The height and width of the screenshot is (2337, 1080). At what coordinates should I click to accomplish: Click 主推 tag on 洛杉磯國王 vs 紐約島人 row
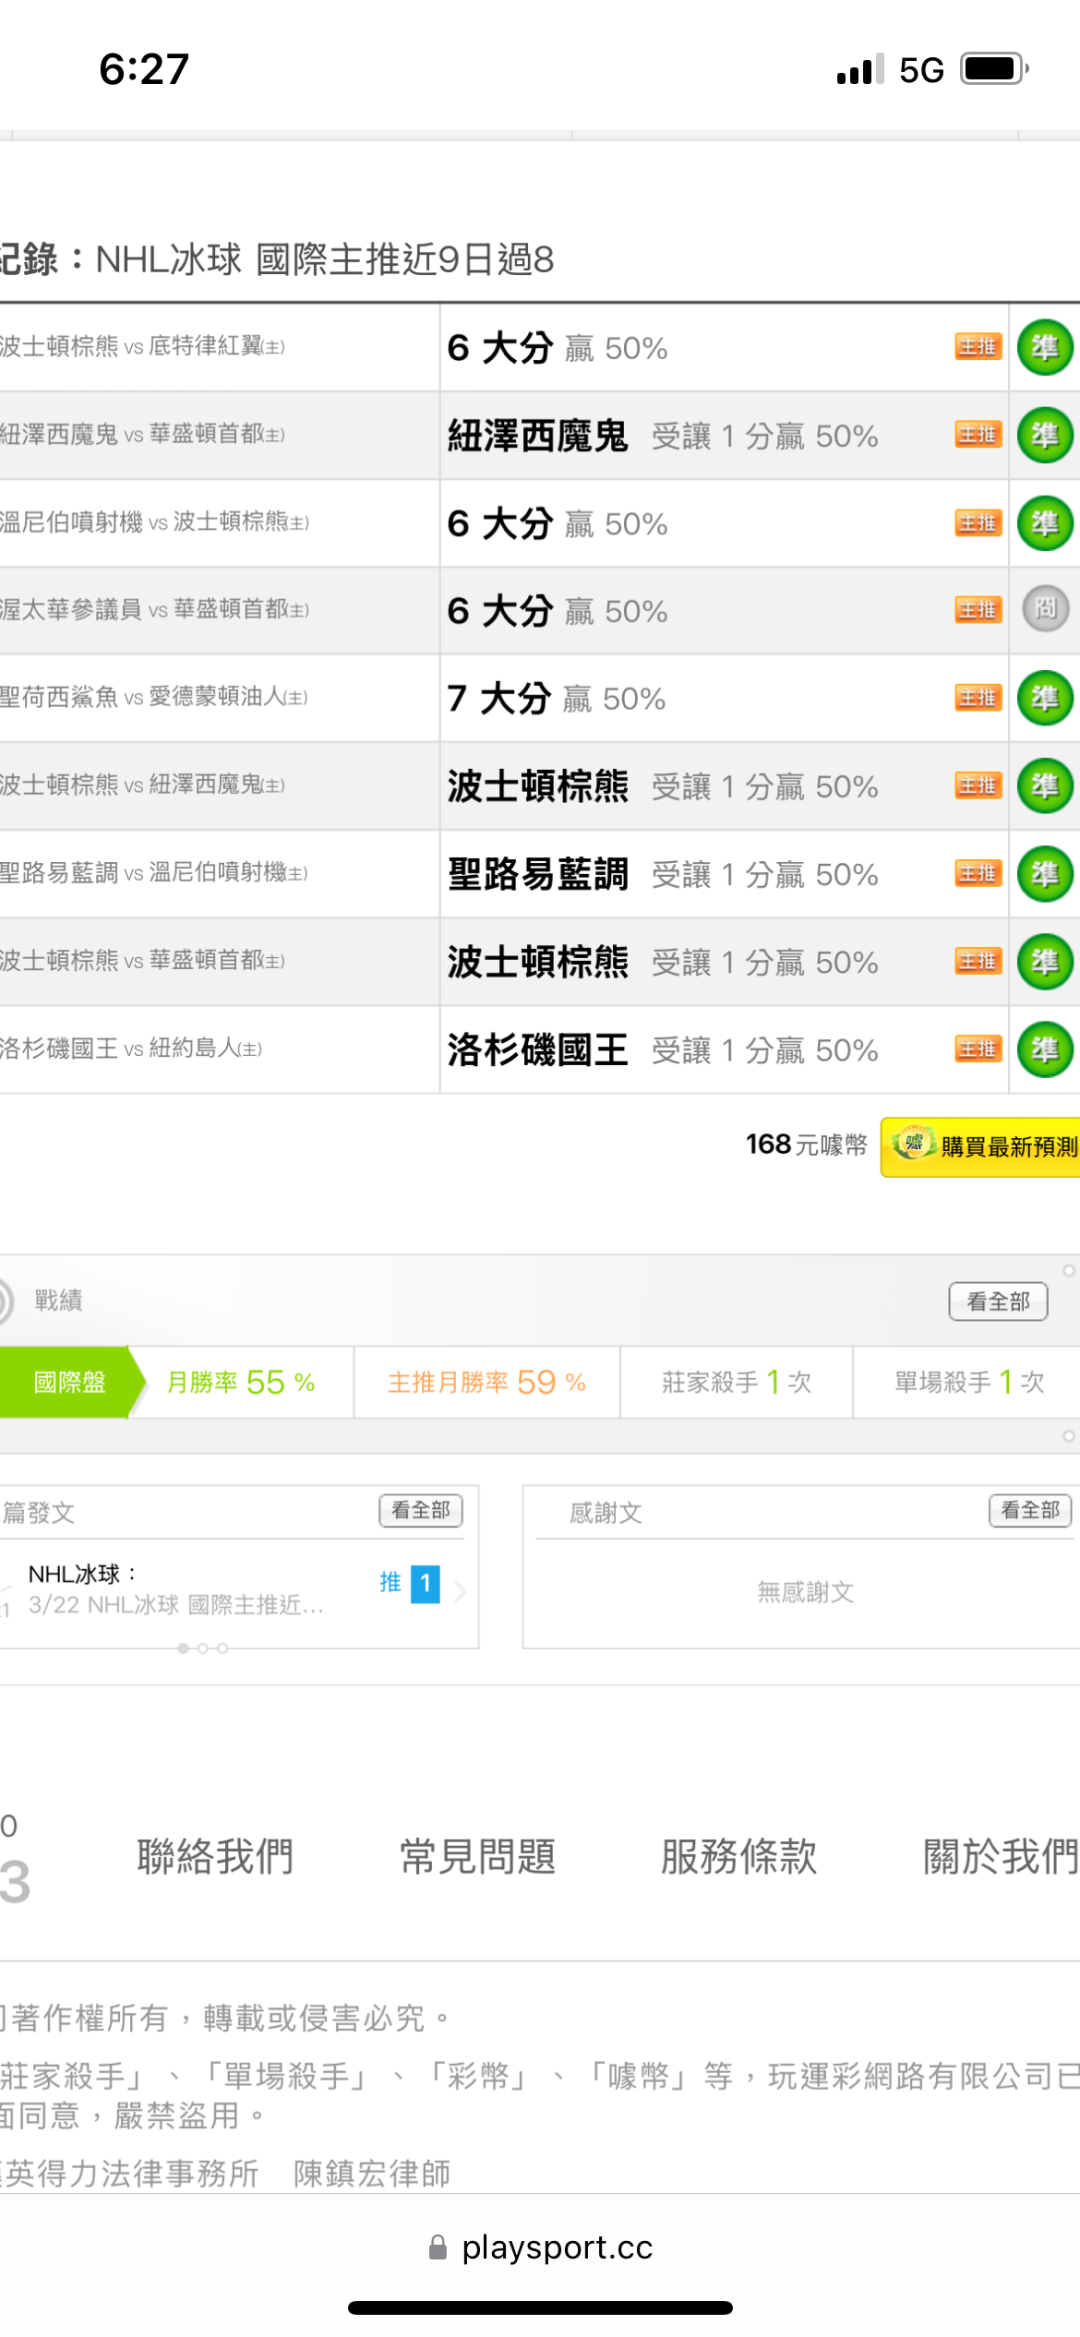pos(977,1049)
